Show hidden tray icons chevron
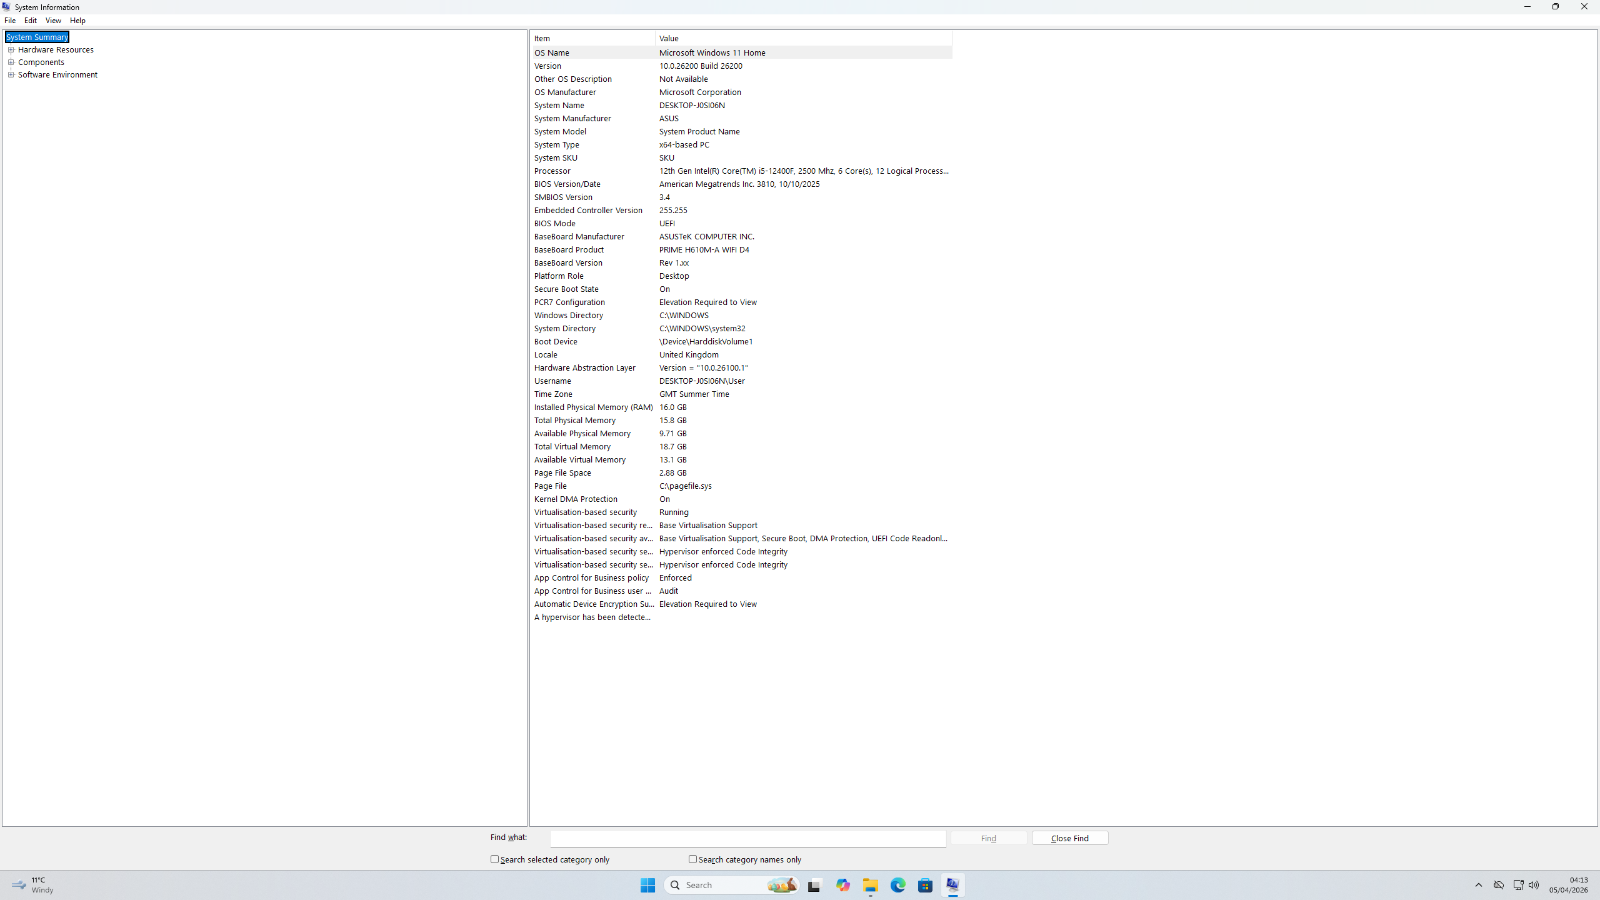This screenshot has height=900, width=1600. pyautogui.click(x=1479, y=885)
